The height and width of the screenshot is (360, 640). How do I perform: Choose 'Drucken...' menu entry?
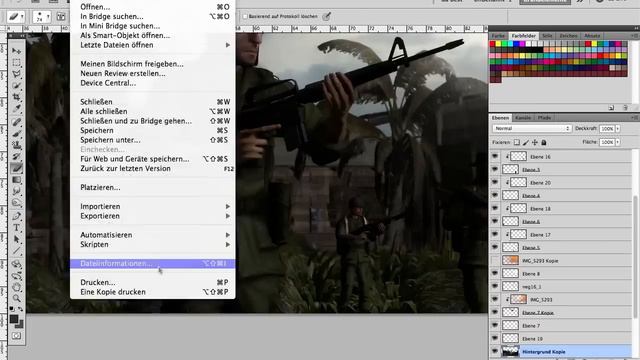pyautogui.click(x=153, y=282)
